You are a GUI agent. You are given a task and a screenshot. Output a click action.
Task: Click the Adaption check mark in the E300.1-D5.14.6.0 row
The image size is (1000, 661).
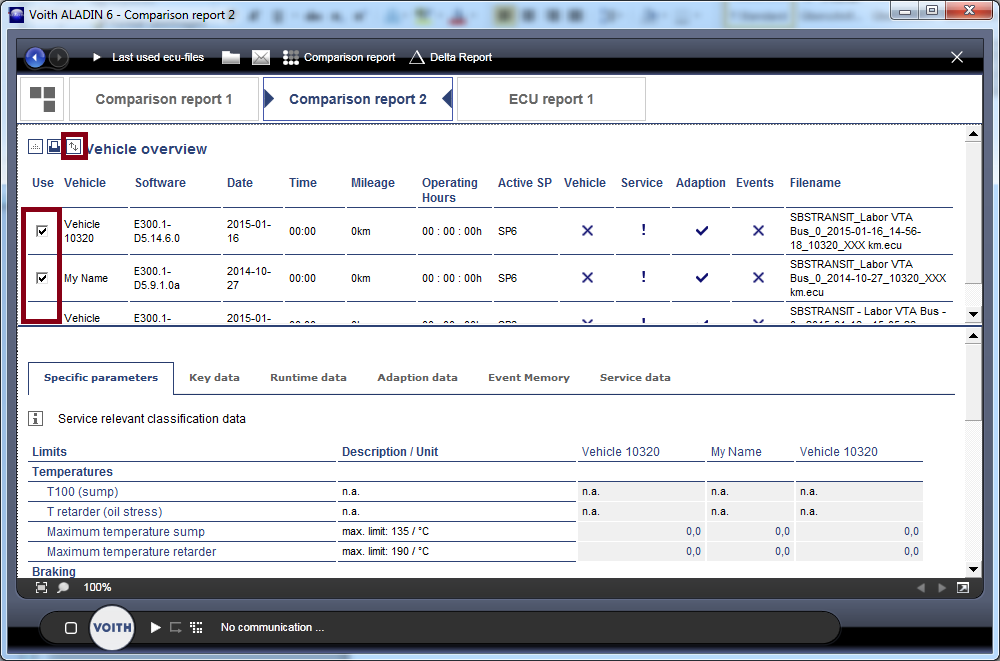pyautogui.click(x=702, y=231)
